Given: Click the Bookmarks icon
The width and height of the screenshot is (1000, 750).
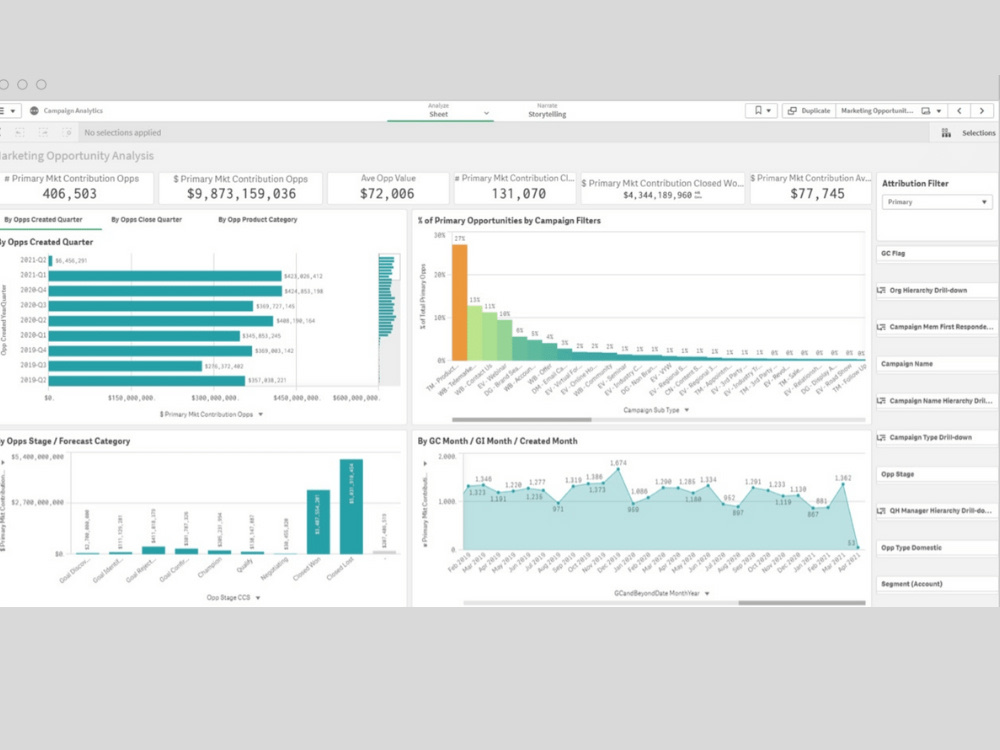Looking at the screenshot, I should point(758,111).
